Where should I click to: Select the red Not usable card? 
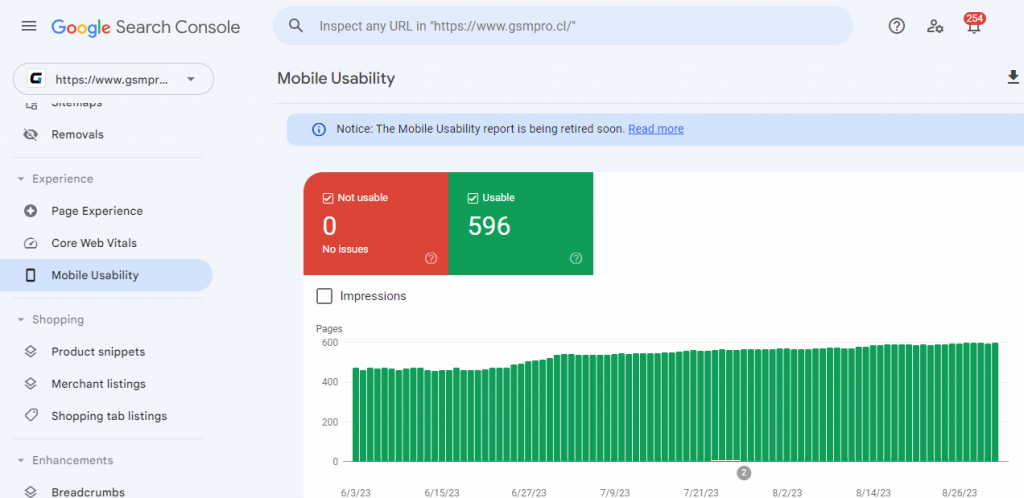376,223
